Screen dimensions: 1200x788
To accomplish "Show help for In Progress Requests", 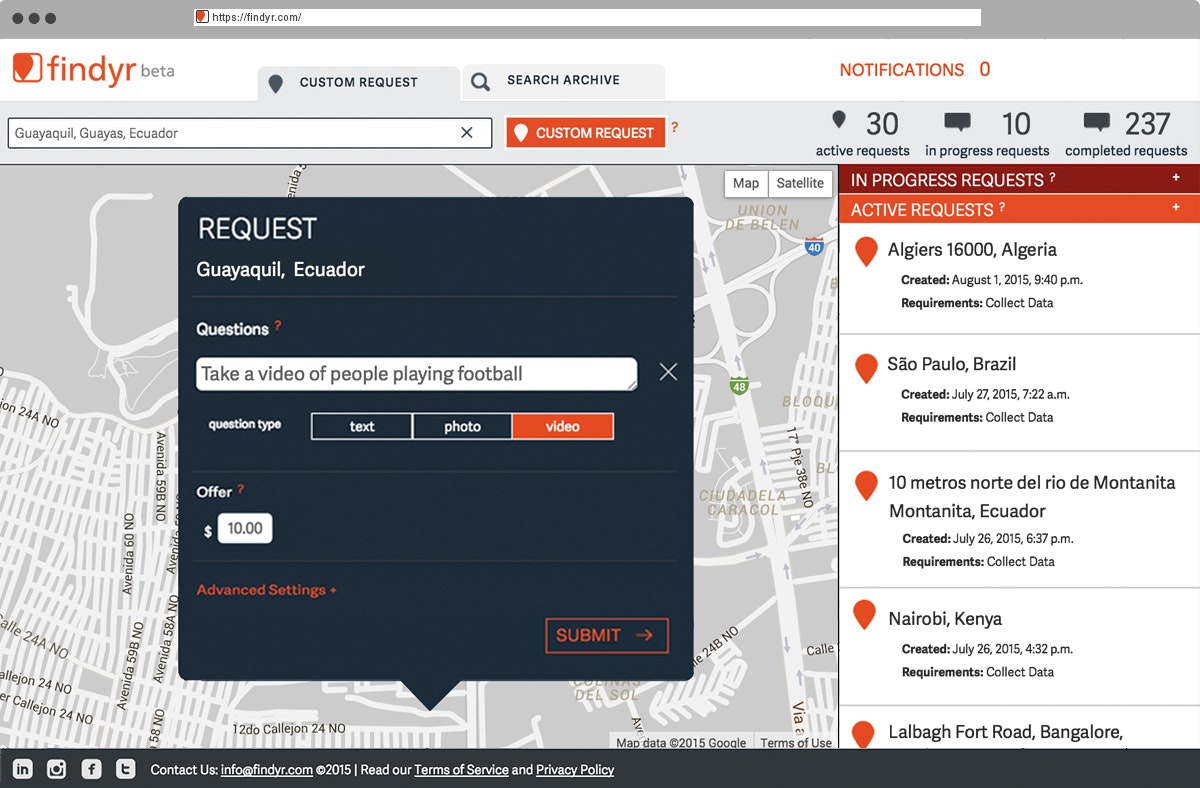I will pyautogui.click(x=1052, y=178).
